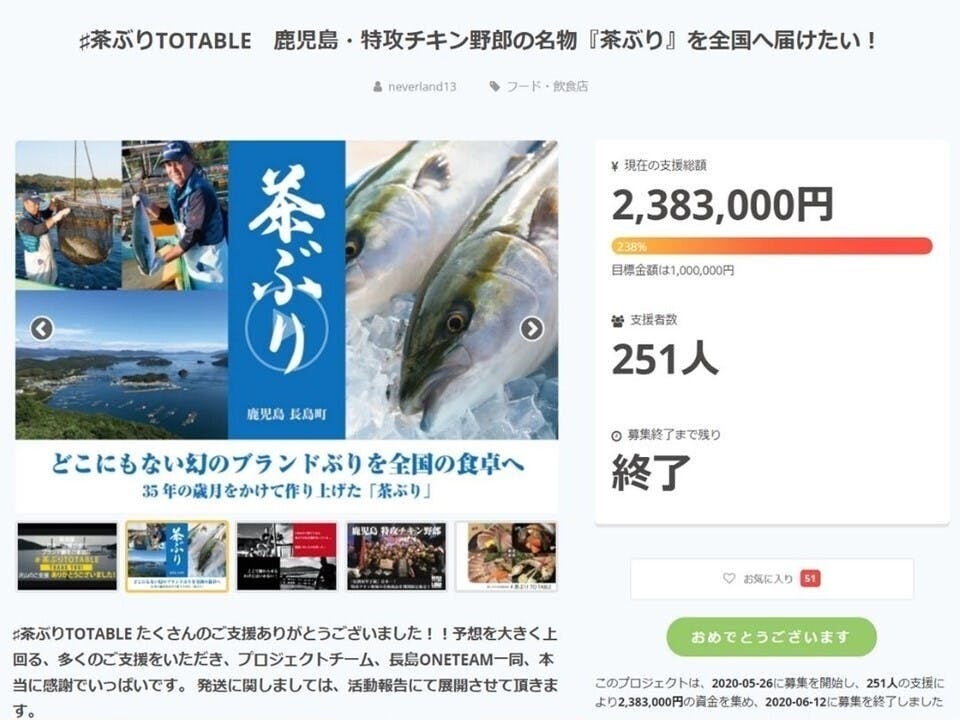Select the 特攻チキン野郎 group photo thumbnail
This screenshot has height=720, width=960.
tap(396, 557)
